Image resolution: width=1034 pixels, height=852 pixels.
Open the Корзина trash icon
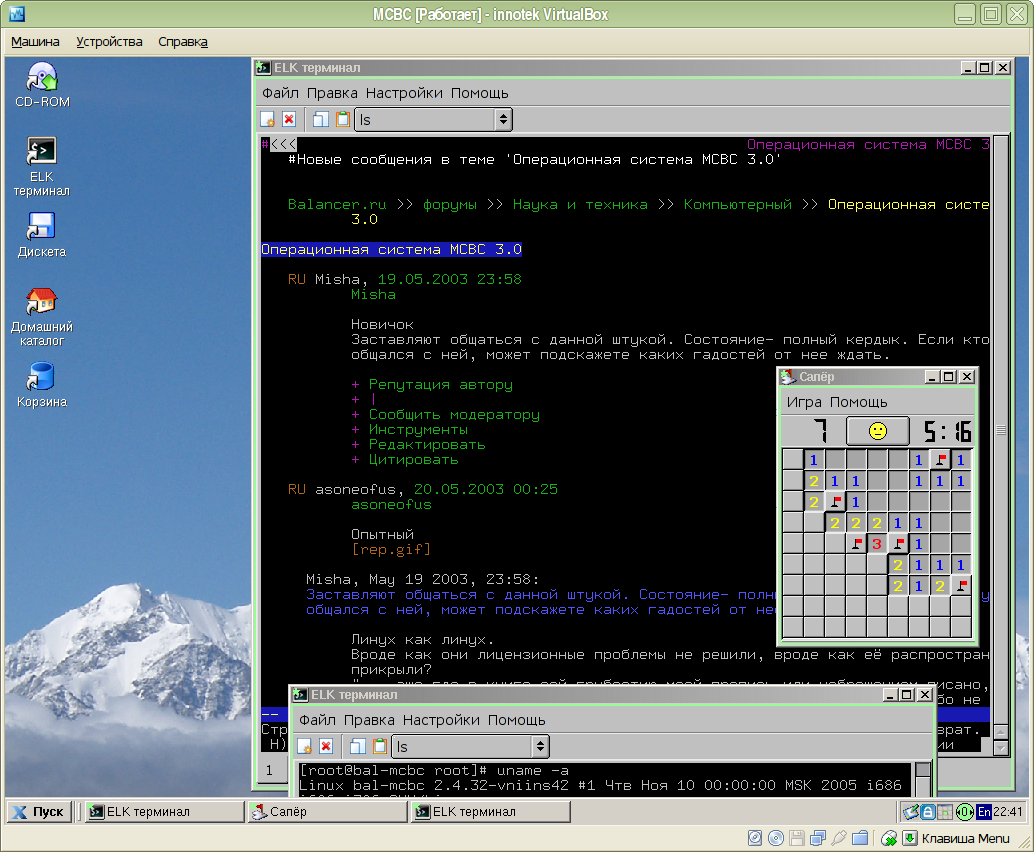[42, 385]
